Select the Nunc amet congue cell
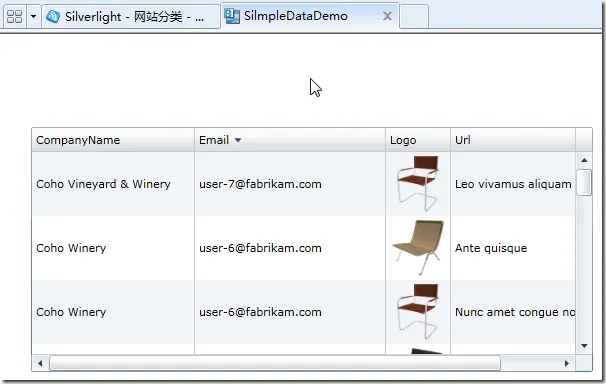 [x=513, y=312]
